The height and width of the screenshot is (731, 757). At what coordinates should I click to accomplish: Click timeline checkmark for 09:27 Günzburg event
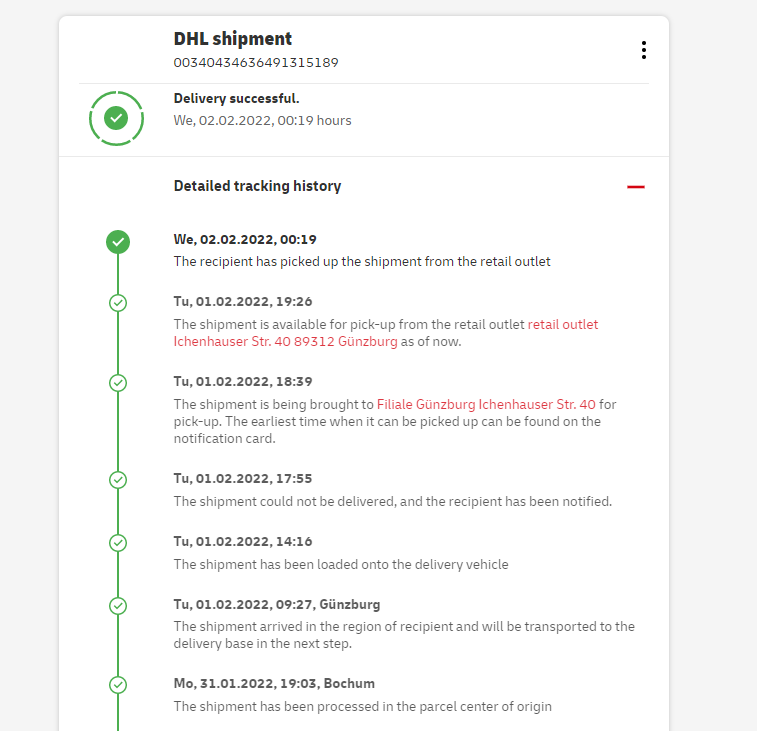click(118, 605)
